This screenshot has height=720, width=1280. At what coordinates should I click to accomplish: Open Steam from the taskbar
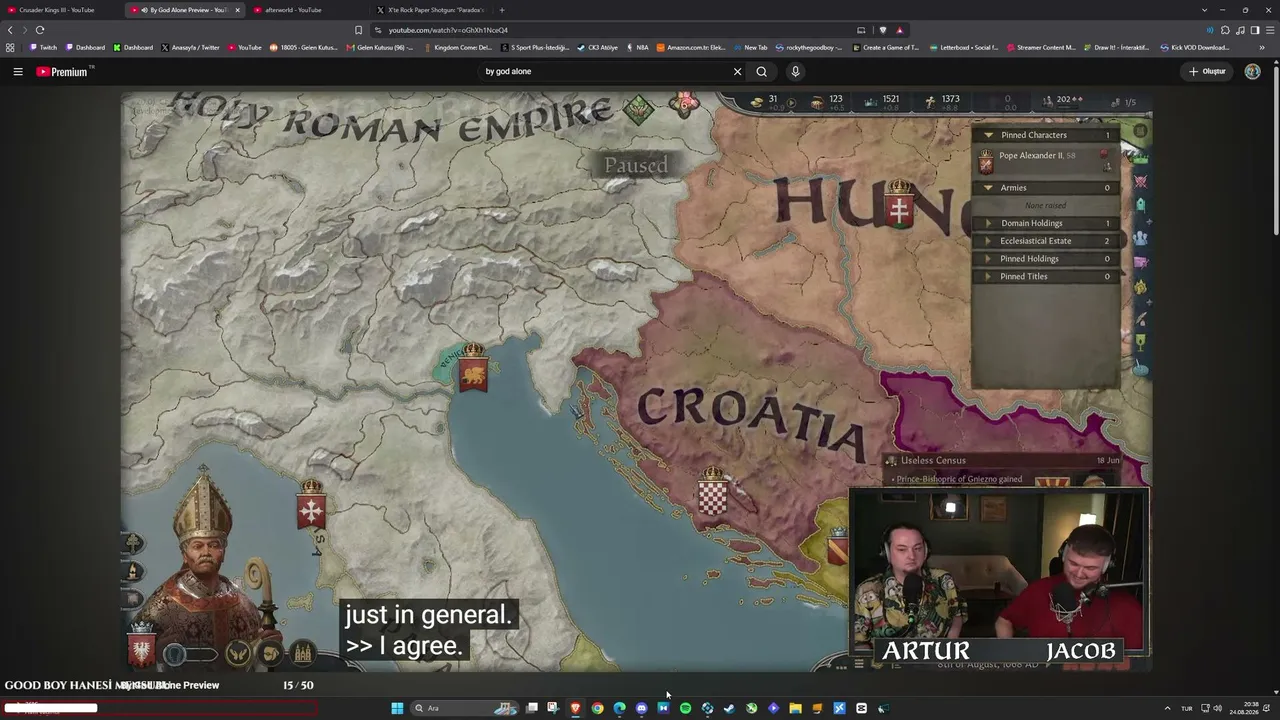point(729,708)
